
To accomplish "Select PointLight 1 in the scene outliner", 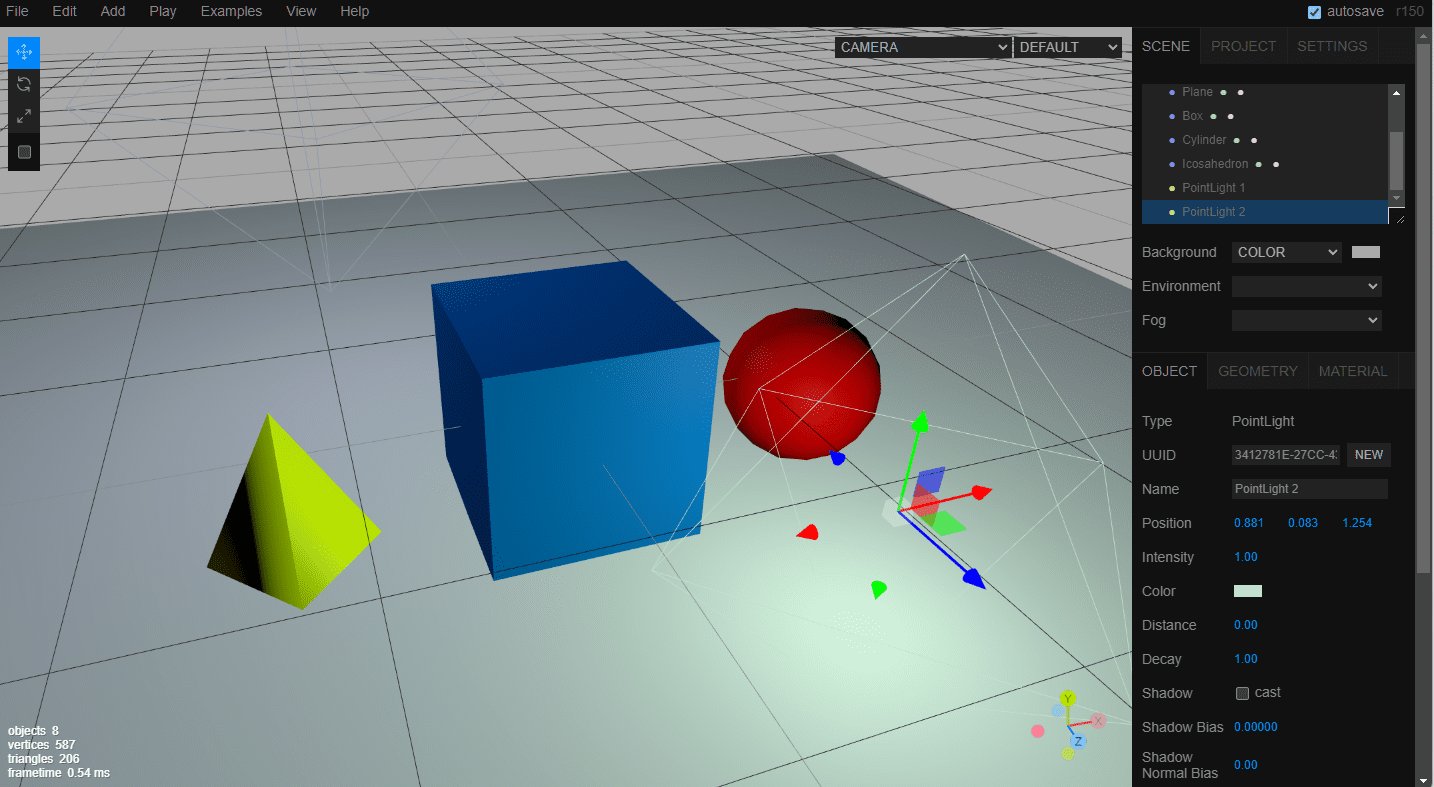I will tap(1212, 187).
